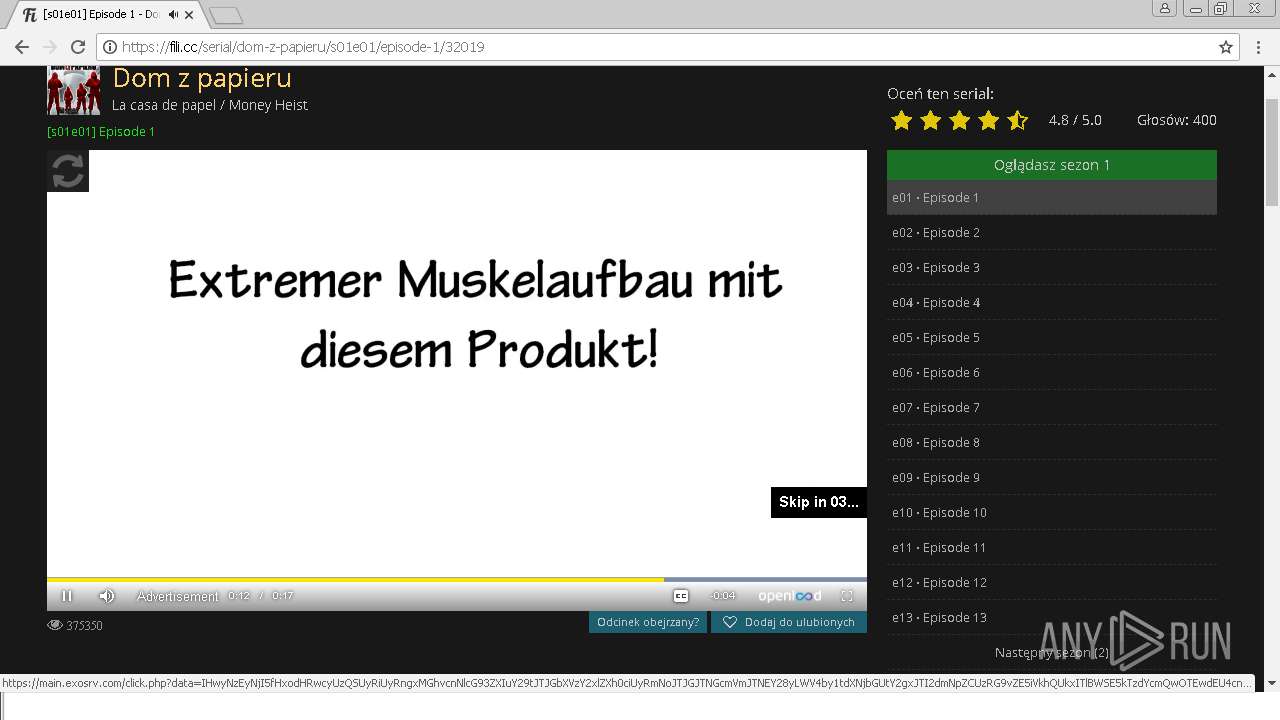Open e13 Episode 13
Screen dimensions: 1280x720
click(1052, 617)
